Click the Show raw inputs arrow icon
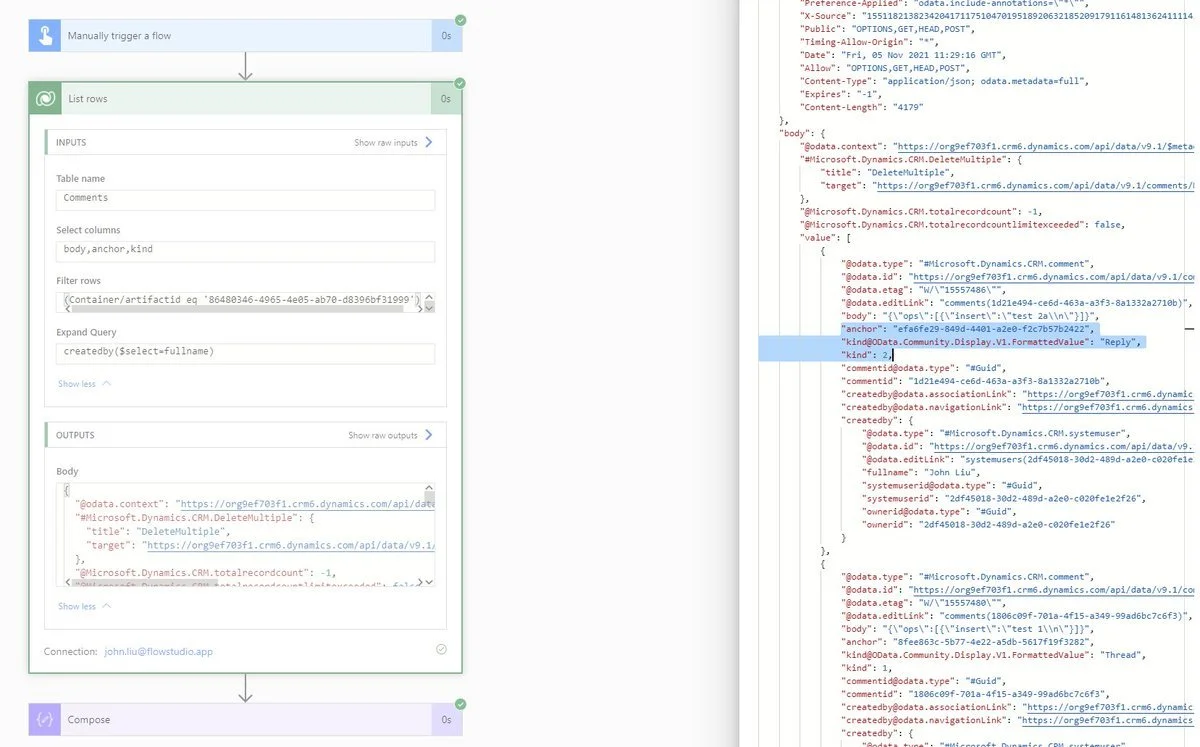The image size is (1200, 747). (429, 142)
